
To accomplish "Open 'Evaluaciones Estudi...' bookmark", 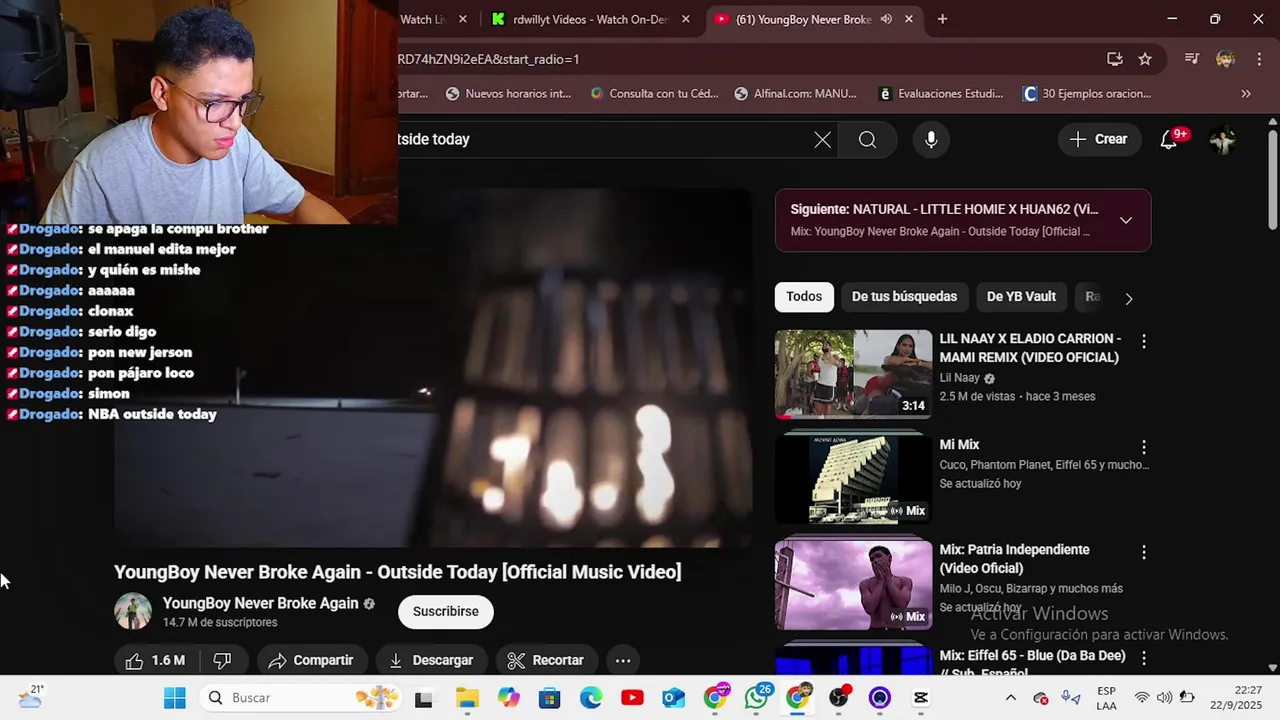I will coord(940,94).
